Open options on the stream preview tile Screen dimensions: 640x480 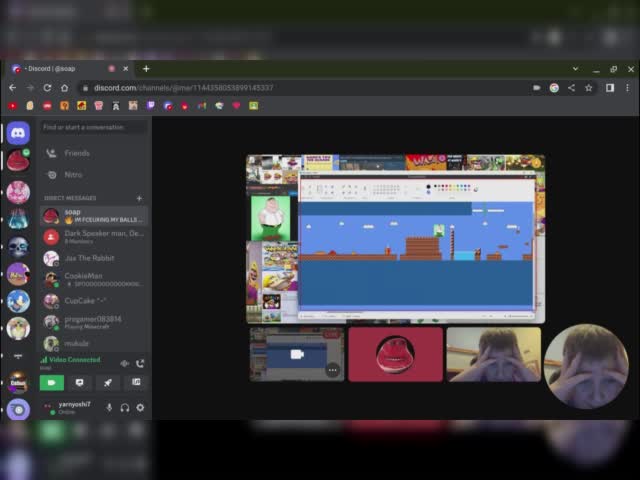[x=333, y=370]
